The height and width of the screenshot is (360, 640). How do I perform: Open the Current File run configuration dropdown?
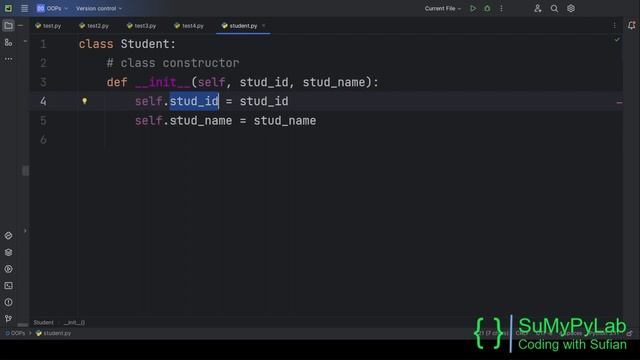[x=442, y=8]
